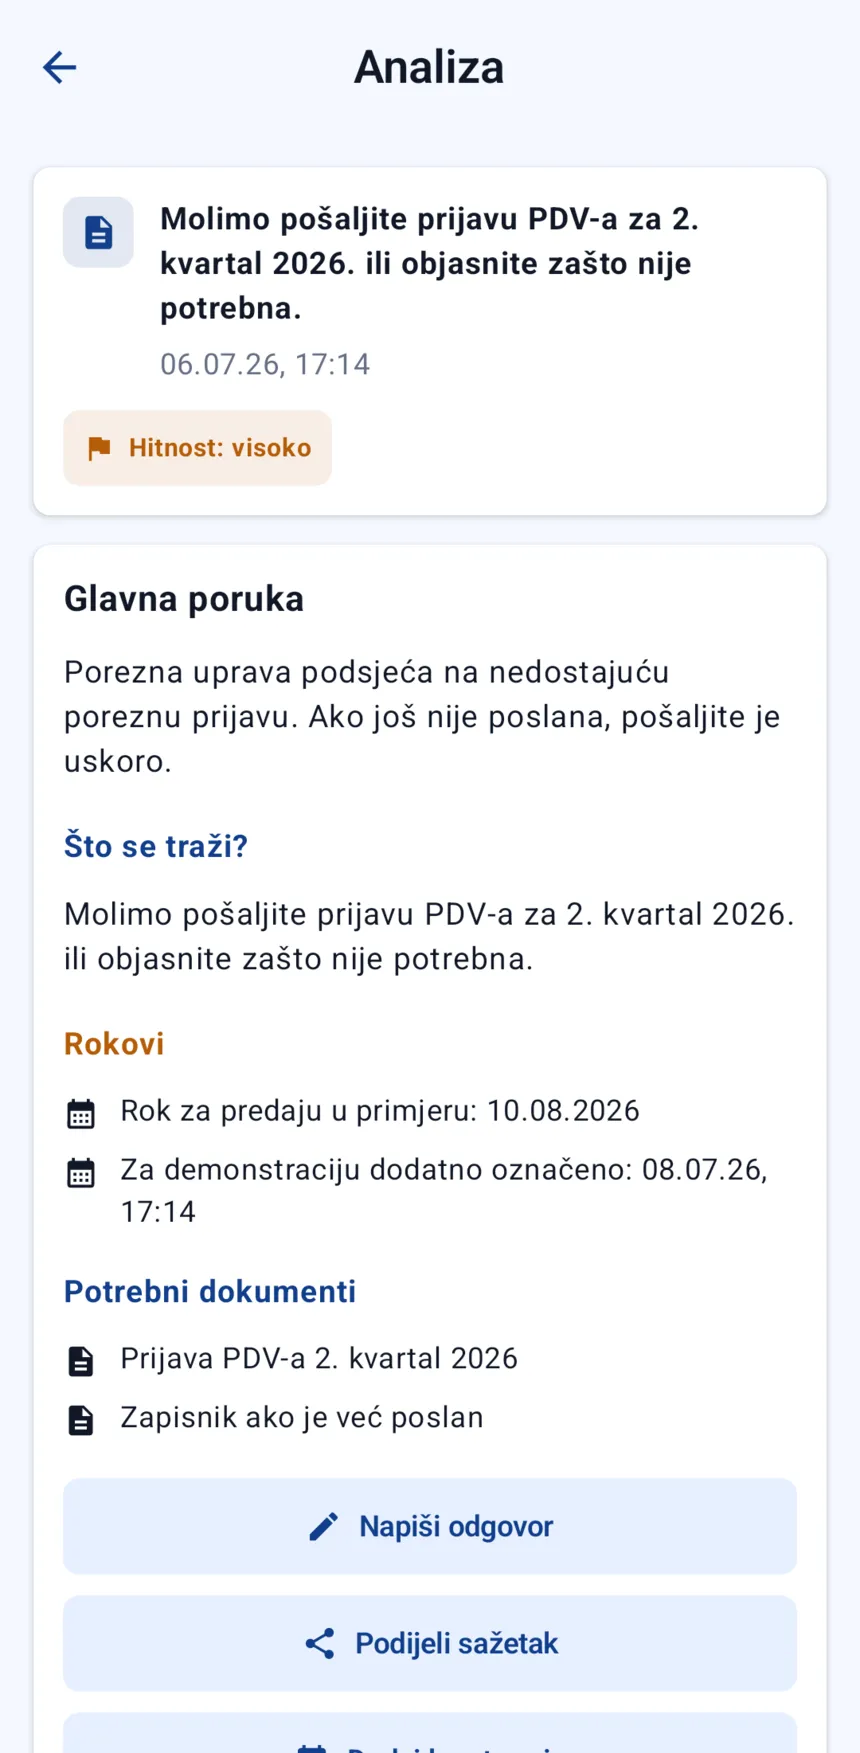Tap the flag icon in the urgency badge
The image size is (860, 1753).
coord(99,448)
